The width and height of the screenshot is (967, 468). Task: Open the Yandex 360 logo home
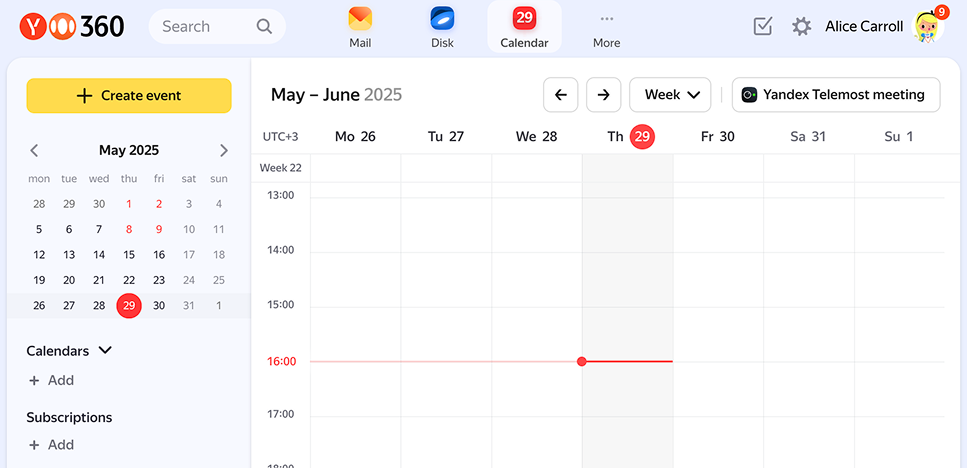coord(72,27)
